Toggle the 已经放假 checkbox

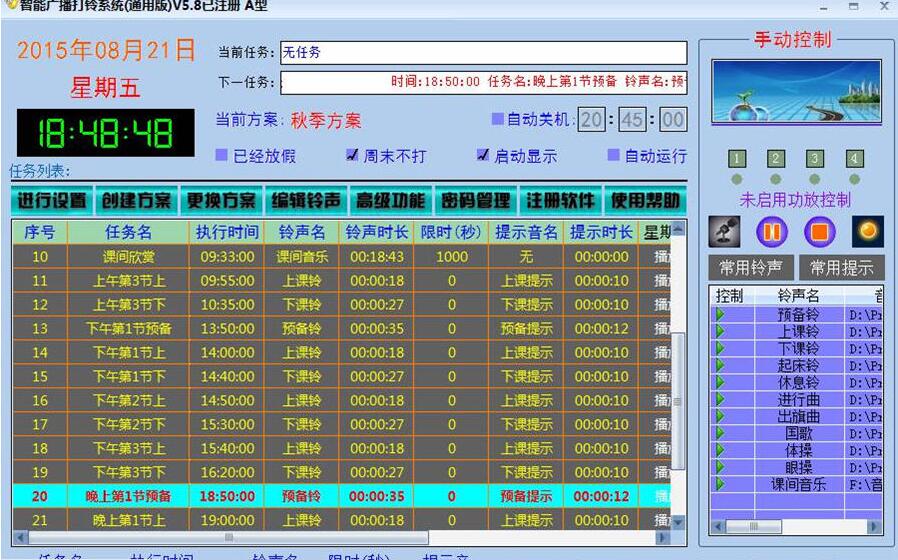(x=222, y=155)
